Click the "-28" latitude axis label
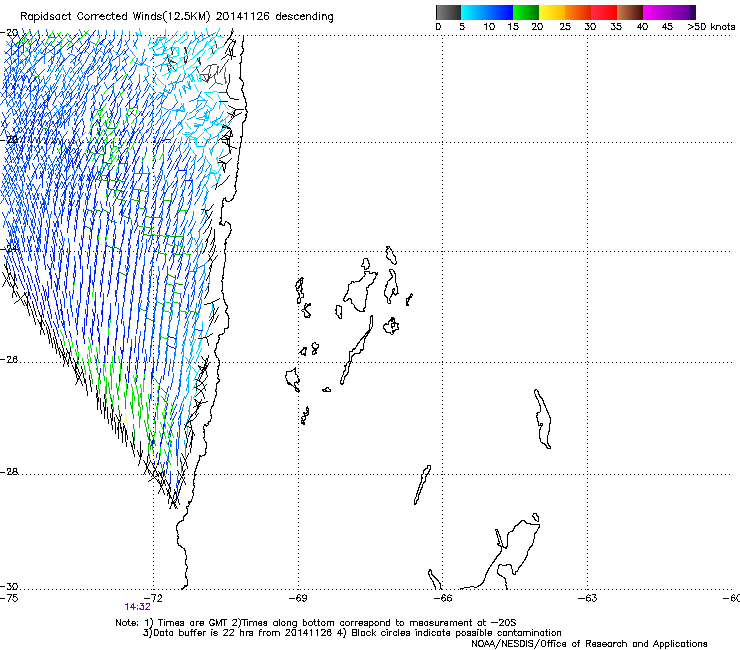Image resolution: width=740 pixels, height=650 pixels. pyautogui.click(x=9, y=472)
